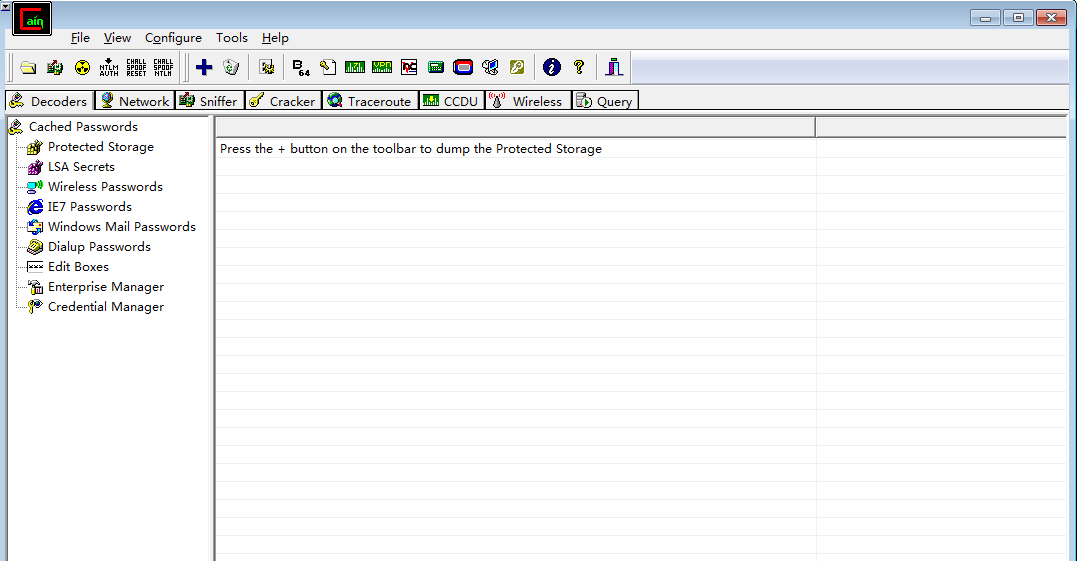Screen dimensions: 1077x561
Task: Click the Cain application logo icon
Action: 32,19
